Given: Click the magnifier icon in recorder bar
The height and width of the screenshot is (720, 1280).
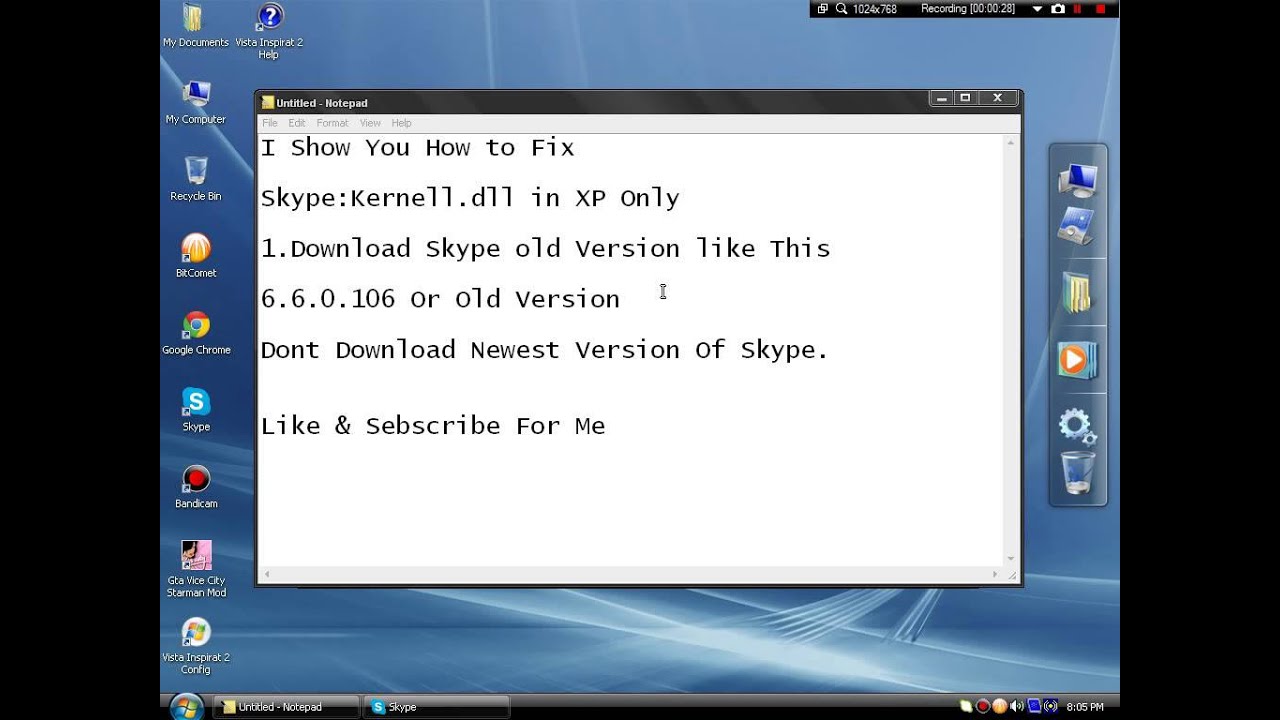Looking at the screenshot, I should pyautogui.click(x=841, y=9).
